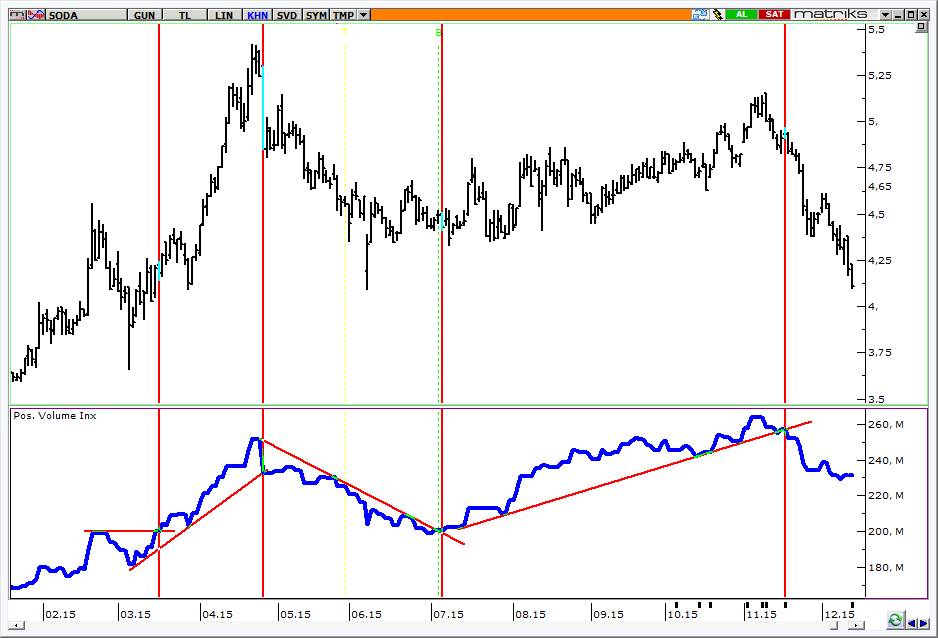
Task: Open the dropdown arrow beside matriks logo
Action: (x=886, y=14)
